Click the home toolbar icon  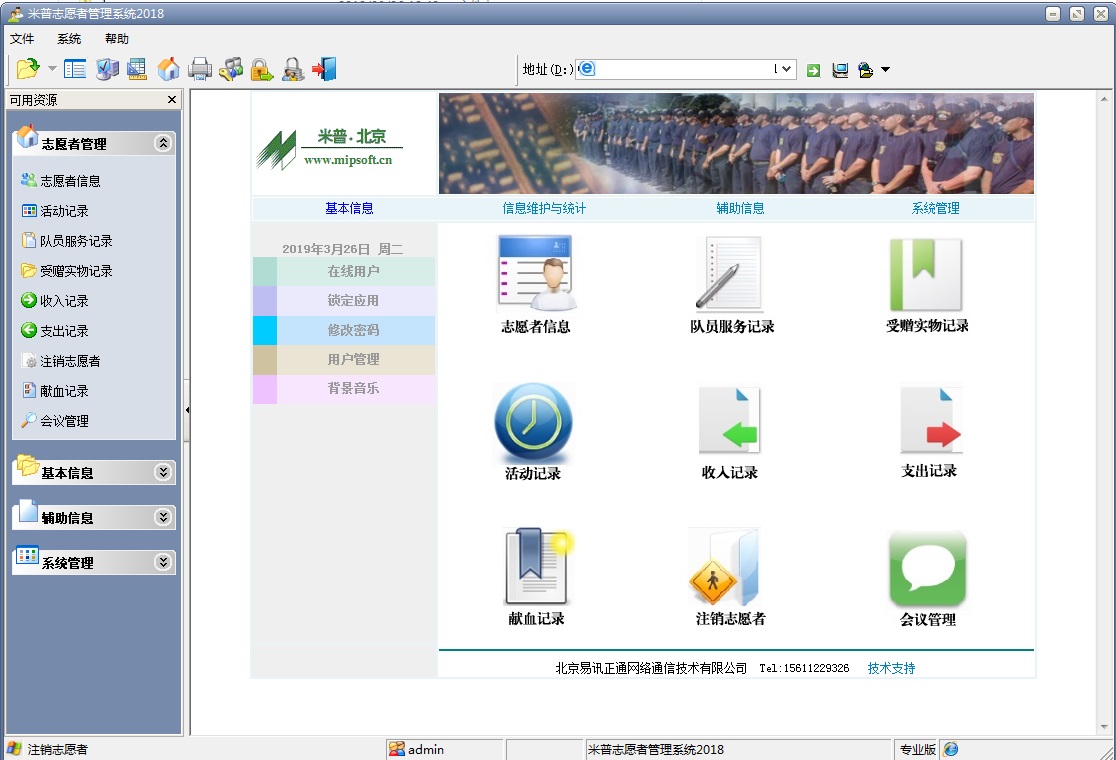pos(169,69)
